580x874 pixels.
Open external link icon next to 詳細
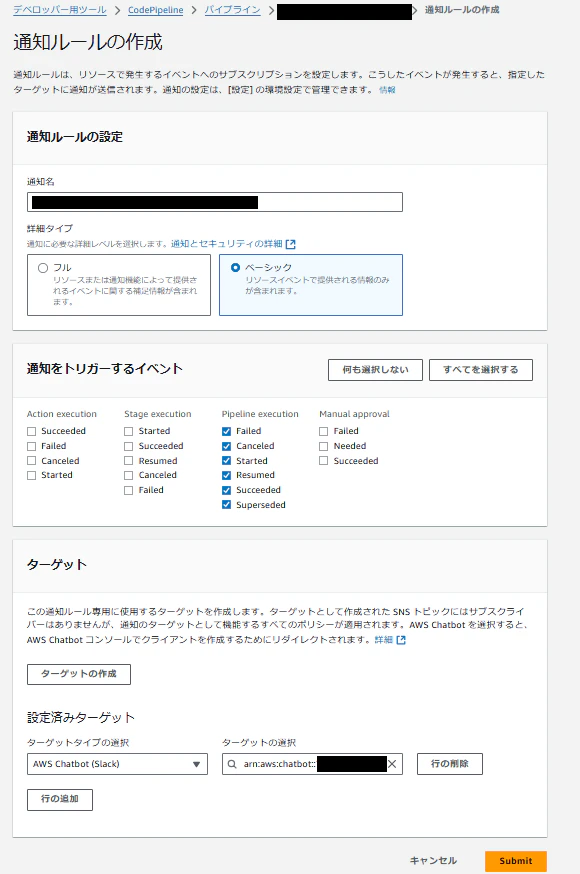[401, 640]
